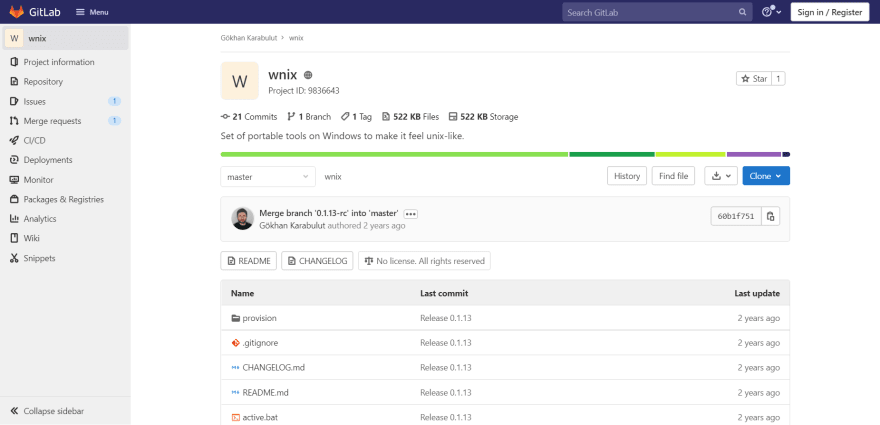Open the Merge branch '0.1.13-rc' commit
880x425 pixels.
329,213
